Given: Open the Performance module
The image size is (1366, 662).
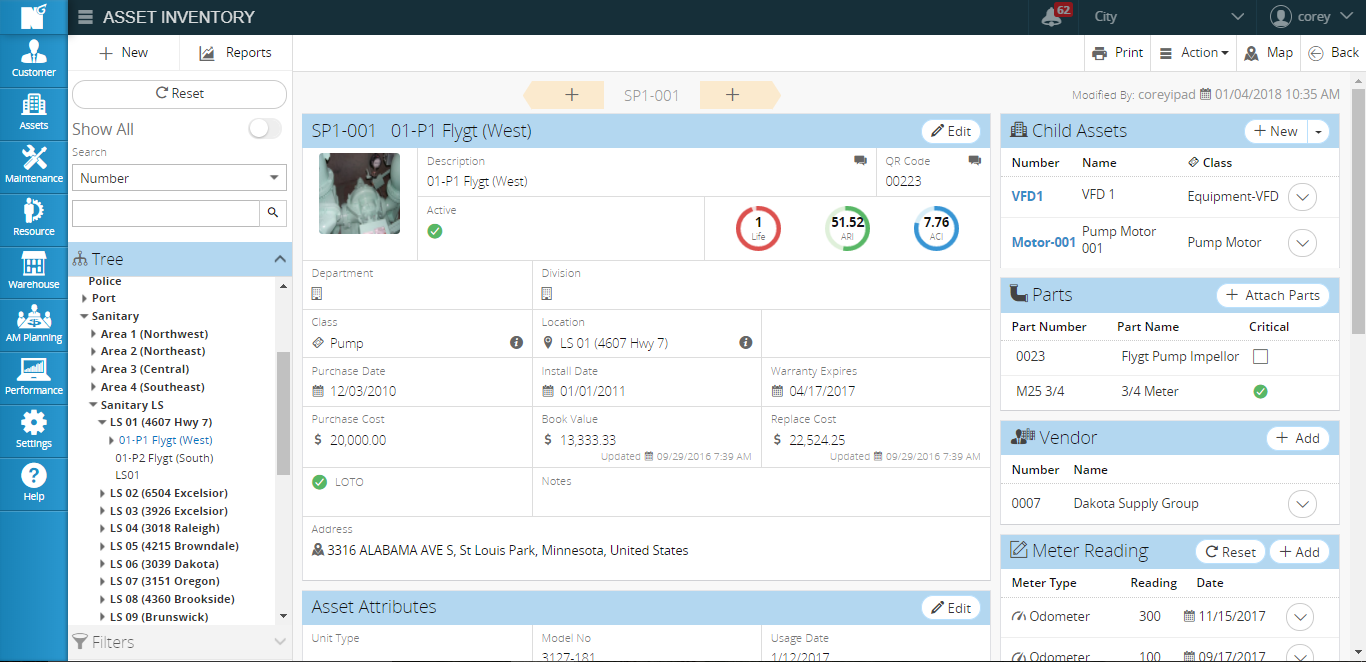Looking at the screenshot, I should (x=33, y=377).
